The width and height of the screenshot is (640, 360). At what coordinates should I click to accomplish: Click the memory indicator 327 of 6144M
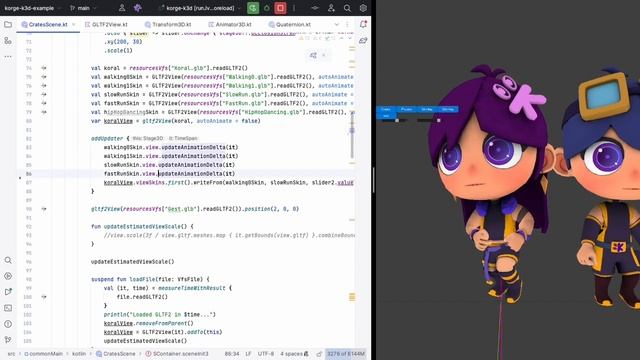(346, 354)
